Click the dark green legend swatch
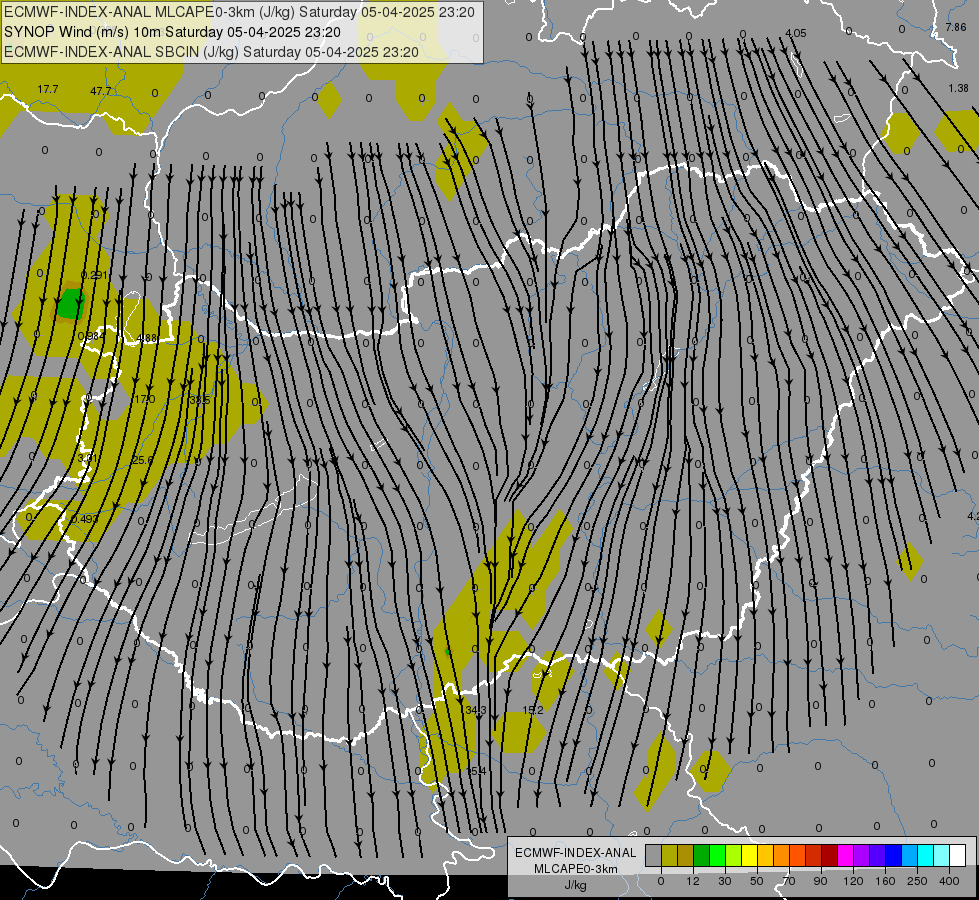Viewport: 979px width, 900px height. 702,855
